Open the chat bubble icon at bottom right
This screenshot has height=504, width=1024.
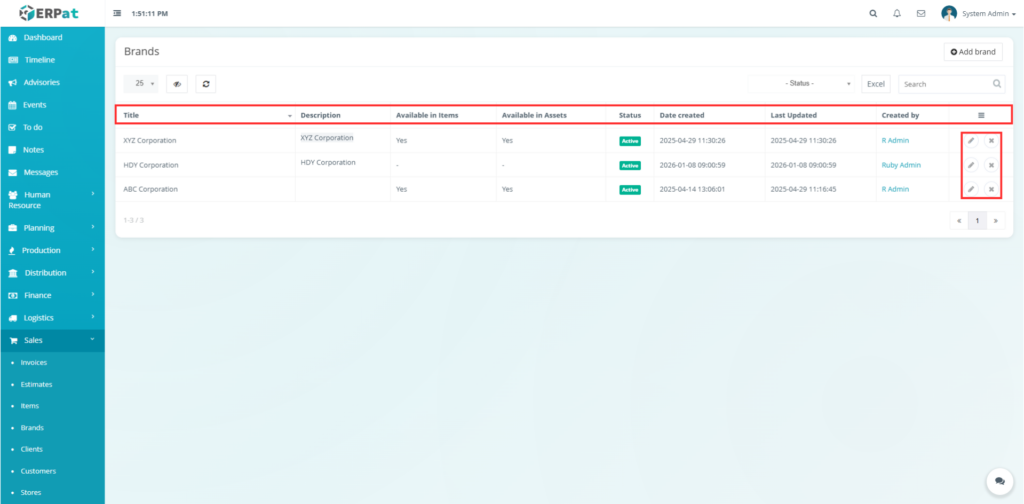pyautogui.click(x=997, y=481)
